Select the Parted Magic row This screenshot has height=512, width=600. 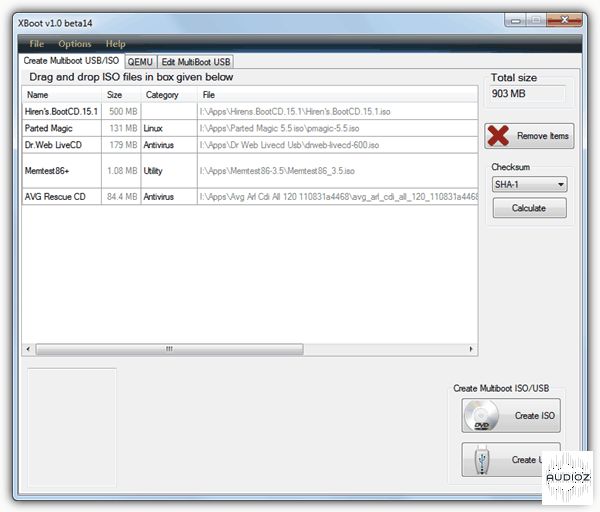(250, 128)
